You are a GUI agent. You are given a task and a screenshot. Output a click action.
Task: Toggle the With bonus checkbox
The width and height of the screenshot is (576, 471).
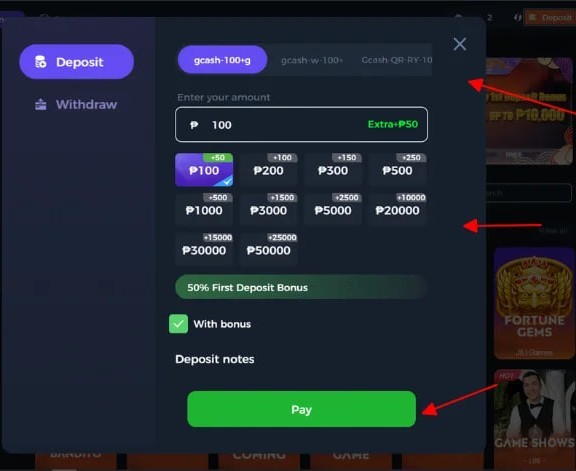point(179,324)
